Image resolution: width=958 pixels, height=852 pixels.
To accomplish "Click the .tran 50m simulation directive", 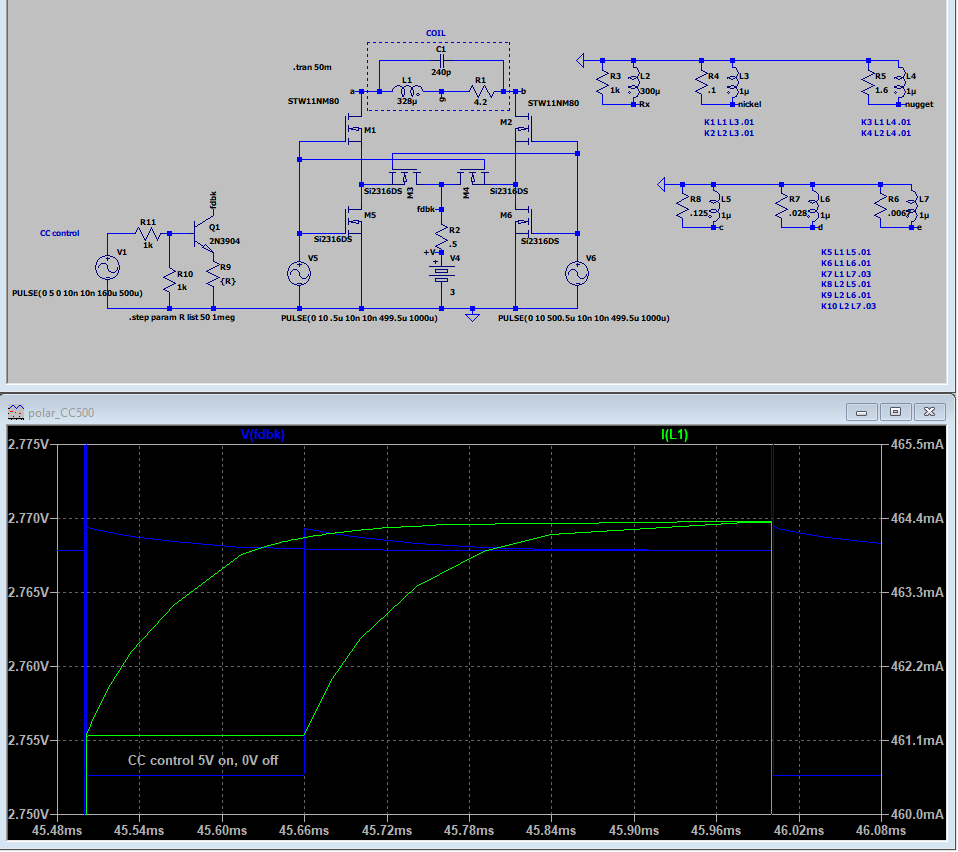I will click(314, 67).
